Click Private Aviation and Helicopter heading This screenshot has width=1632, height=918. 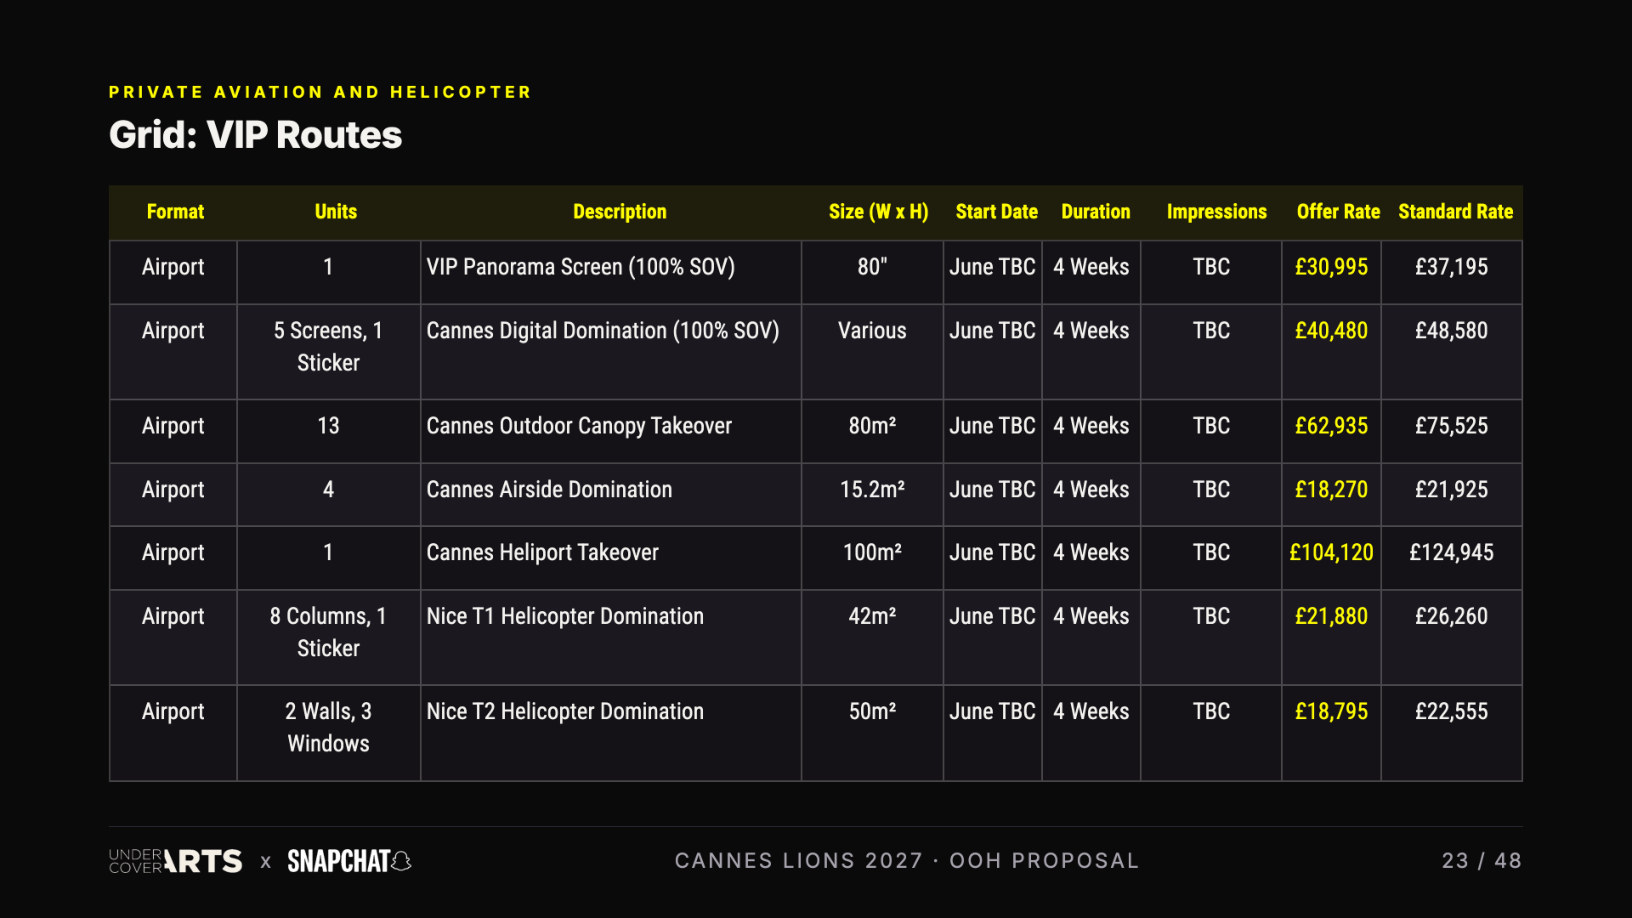[320, 92]
